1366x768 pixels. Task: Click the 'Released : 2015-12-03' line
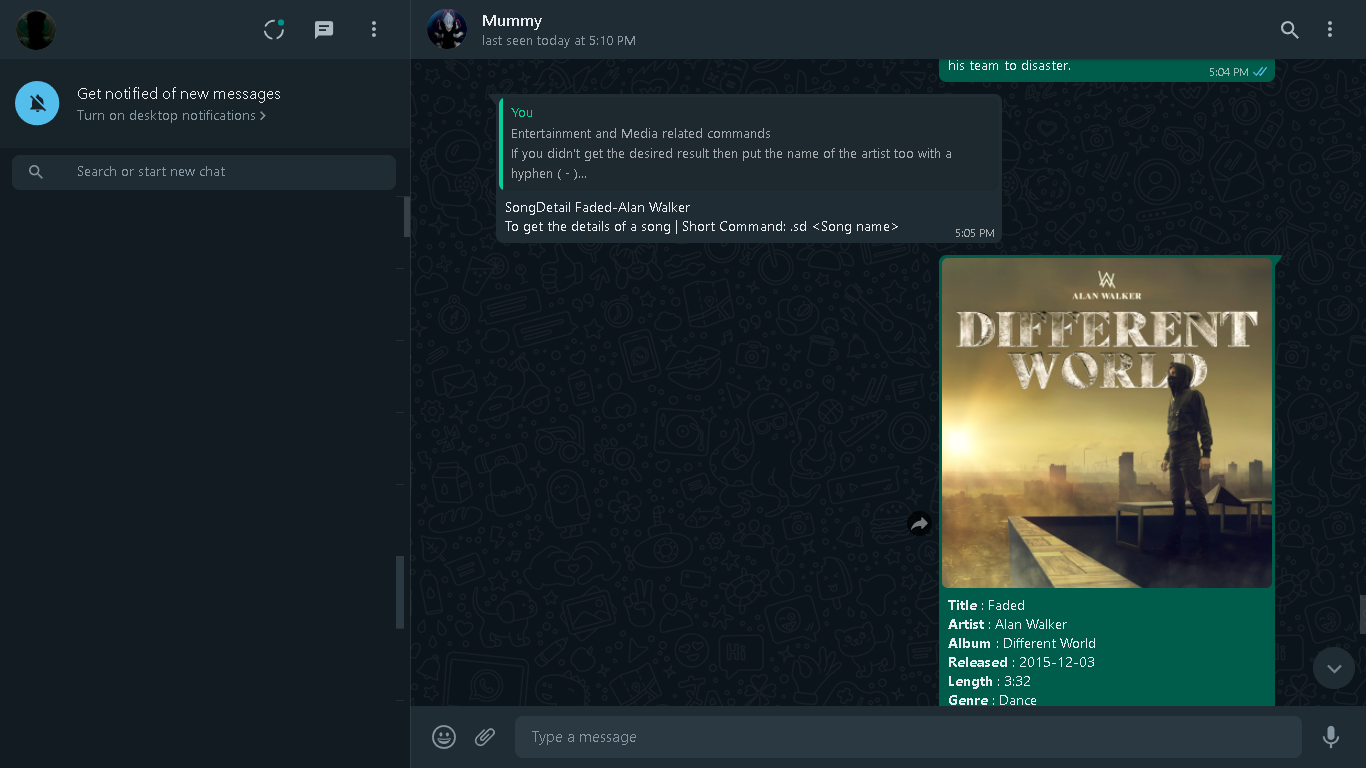[x=1021, y=662]
